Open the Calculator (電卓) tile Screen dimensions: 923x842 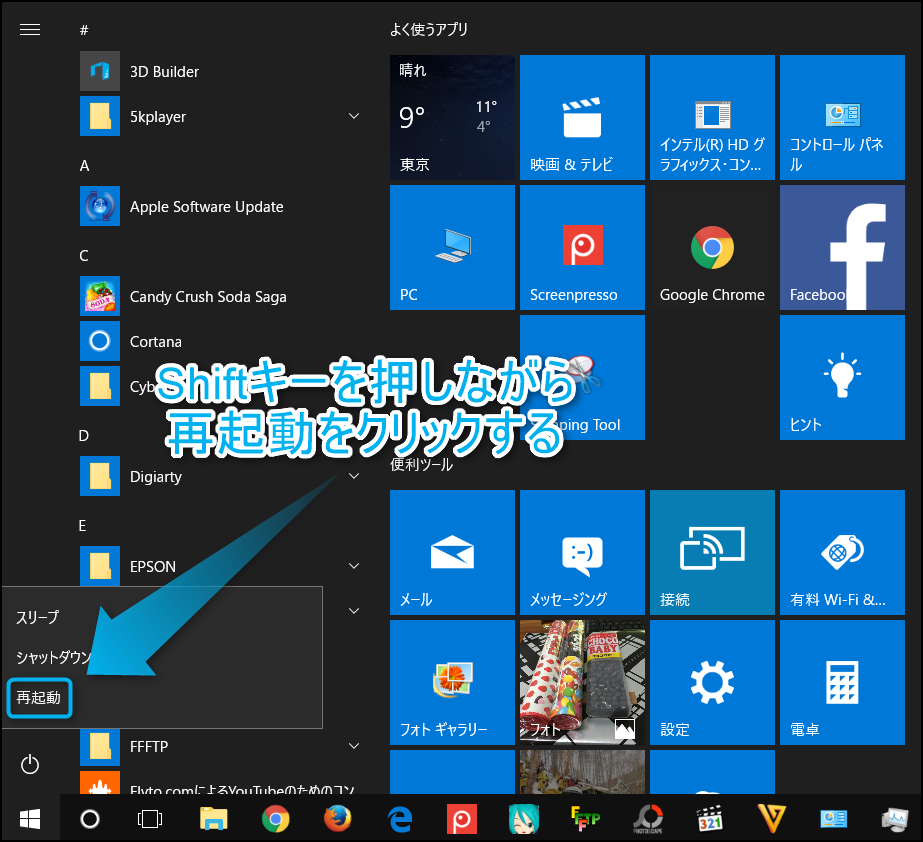[842, 682]
